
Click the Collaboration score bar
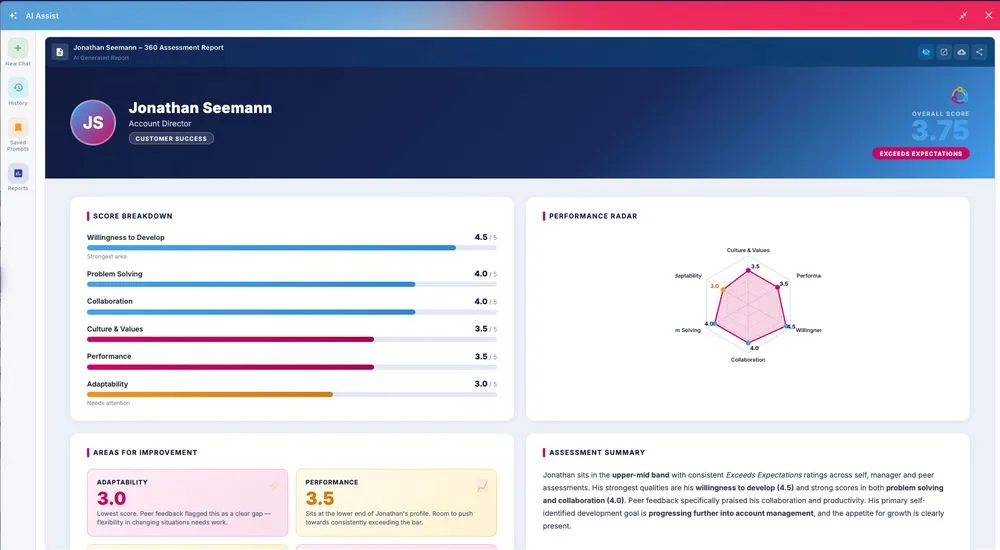(291, 312)
